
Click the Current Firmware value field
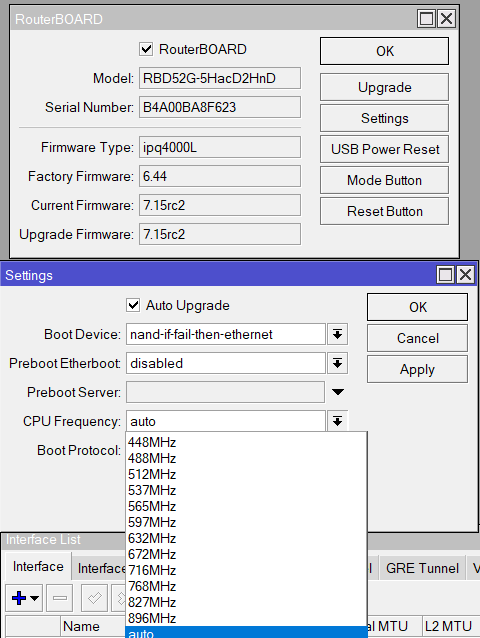pos(220,205)
